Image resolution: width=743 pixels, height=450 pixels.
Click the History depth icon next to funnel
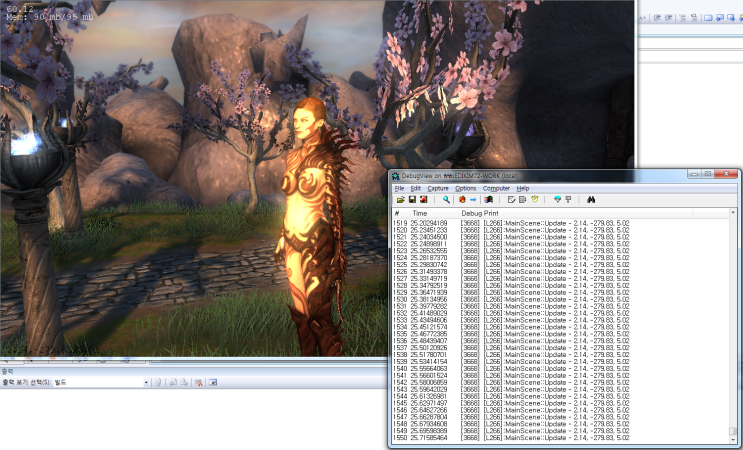[568, 200]
